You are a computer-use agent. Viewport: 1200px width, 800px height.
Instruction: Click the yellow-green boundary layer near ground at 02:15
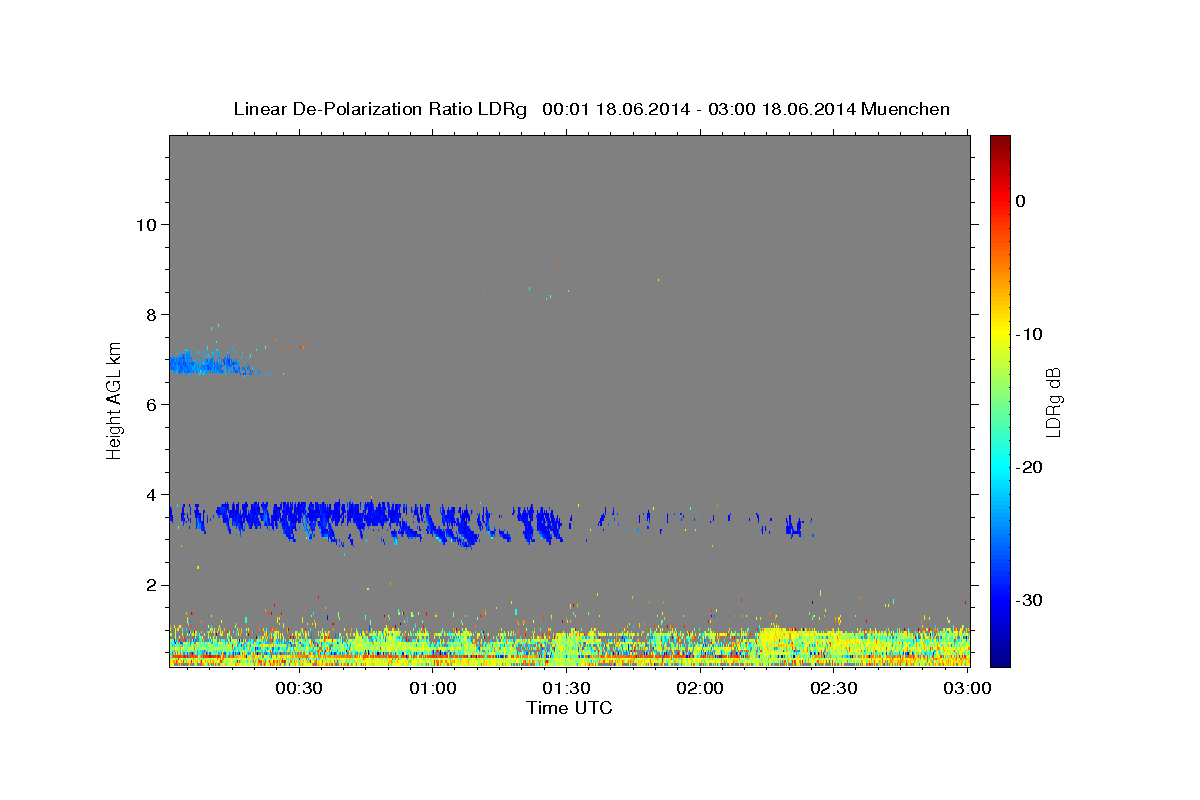tap(775, 645)
